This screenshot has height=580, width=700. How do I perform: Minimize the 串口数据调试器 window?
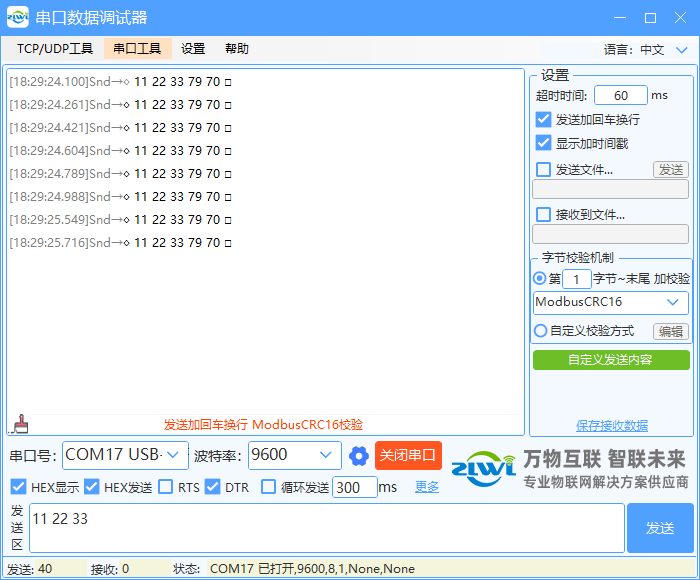click(x=620, y=18)
